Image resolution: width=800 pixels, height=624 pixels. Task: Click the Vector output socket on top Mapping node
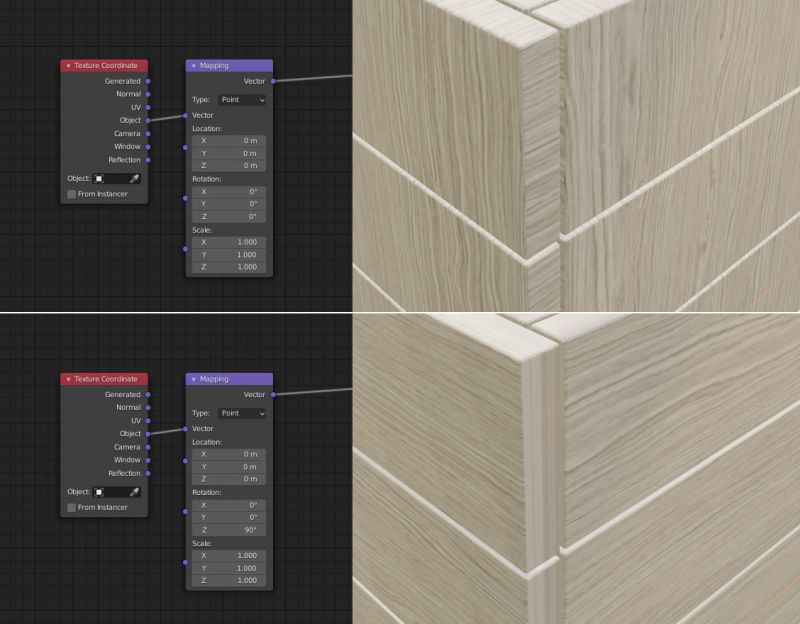pyautogui.click(x=272, y=79)
